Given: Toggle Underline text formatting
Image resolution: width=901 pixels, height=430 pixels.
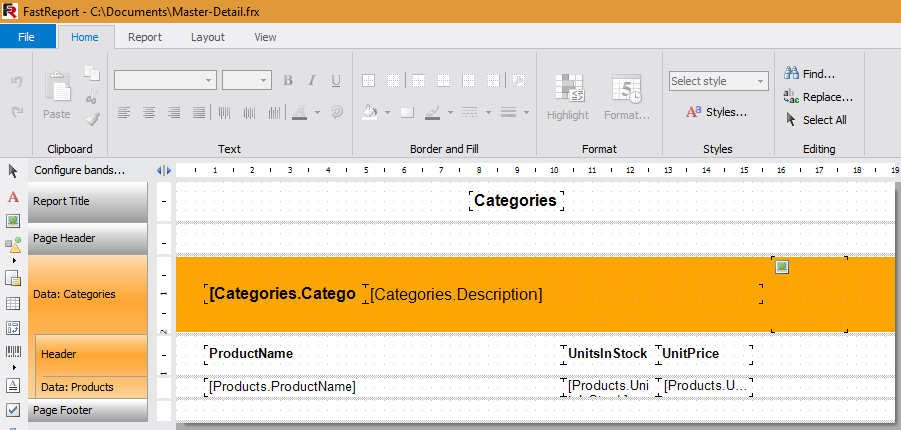Looking at the screenshot, I should (x=336, y=81).
